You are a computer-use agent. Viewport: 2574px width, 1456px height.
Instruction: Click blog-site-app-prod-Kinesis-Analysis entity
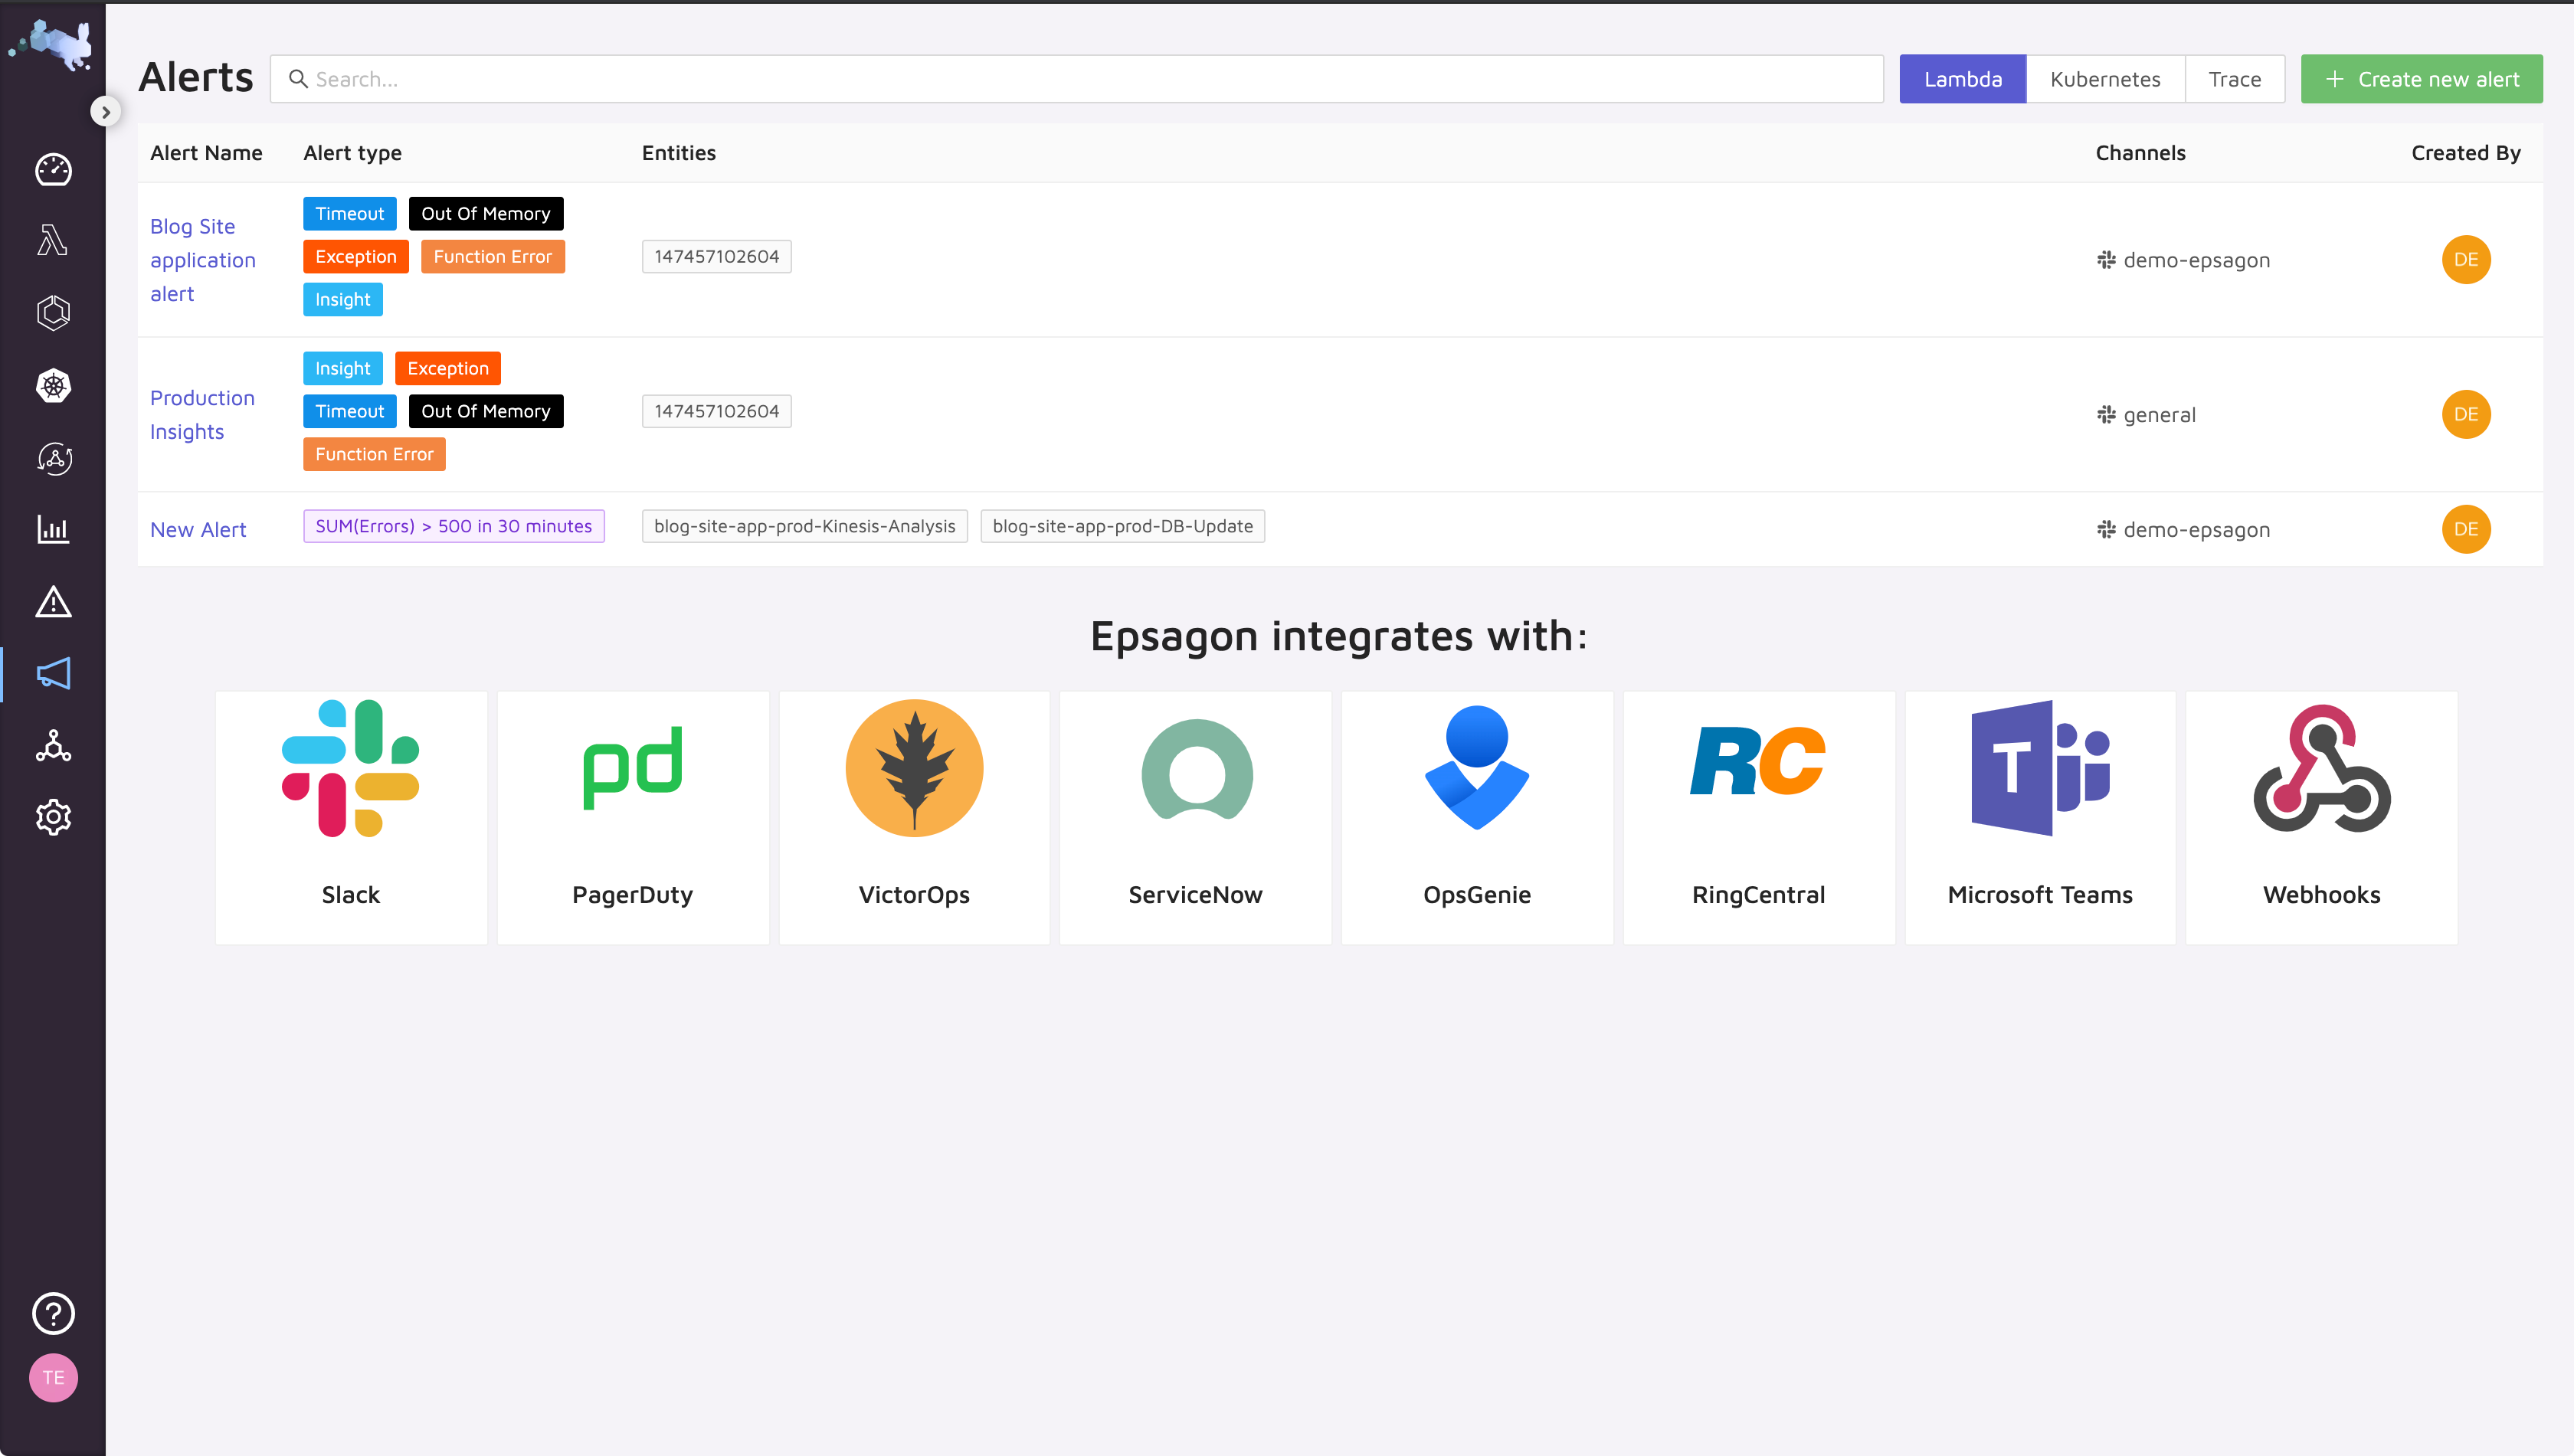click(x=804, y=526)
